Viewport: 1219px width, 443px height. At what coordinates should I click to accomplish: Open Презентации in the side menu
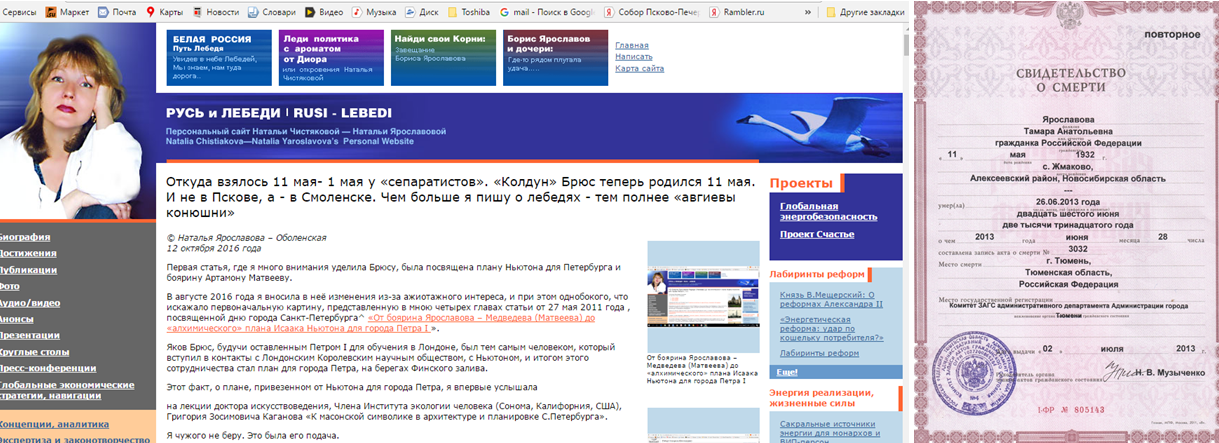point(30,334)
